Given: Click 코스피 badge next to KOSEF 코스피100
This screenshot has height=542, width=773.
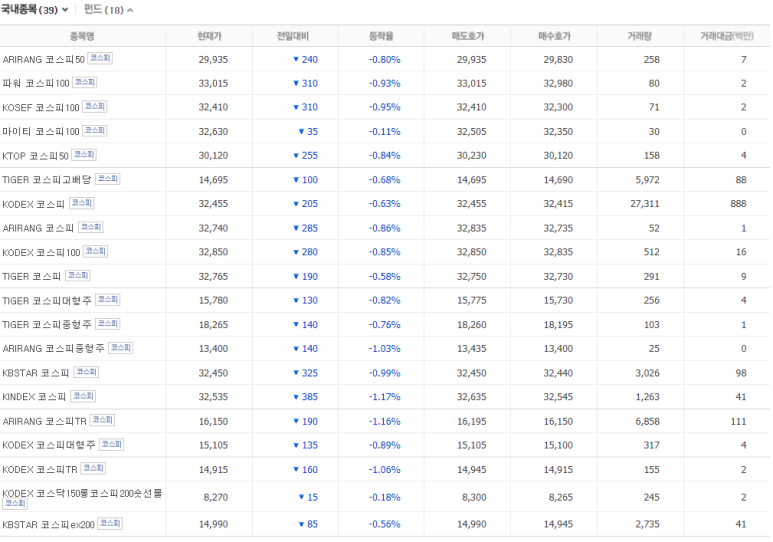Looking at the screenshot, I should click(95, 107).
